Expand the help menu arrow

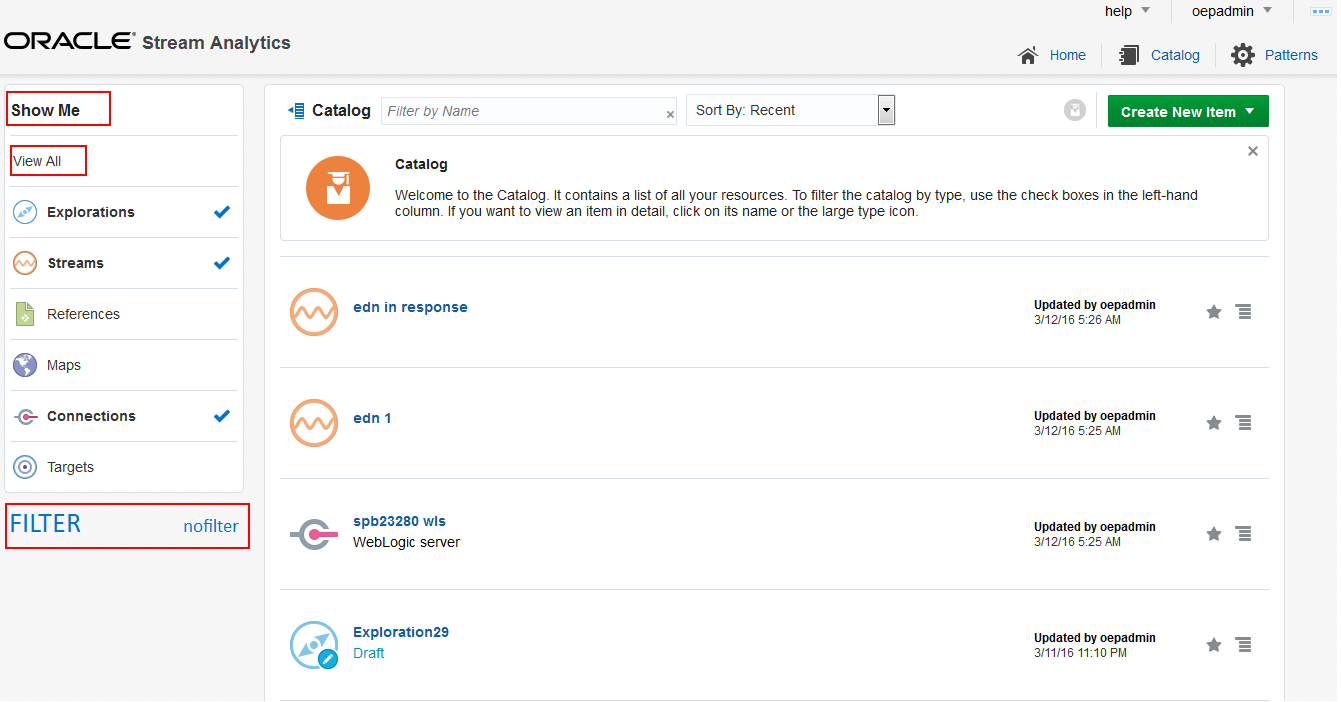(x=1146, y=11)
